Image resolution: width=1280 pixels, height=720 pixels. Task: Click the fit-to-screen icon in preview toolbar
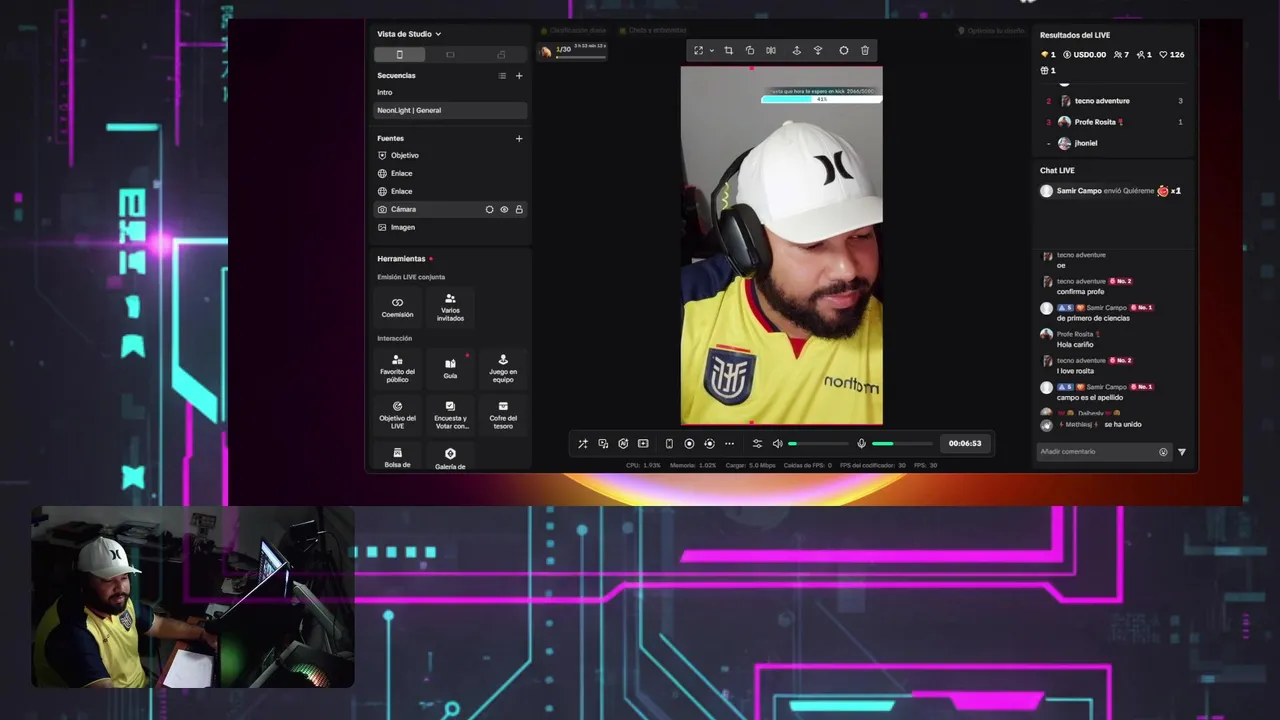tap(698, 51)
